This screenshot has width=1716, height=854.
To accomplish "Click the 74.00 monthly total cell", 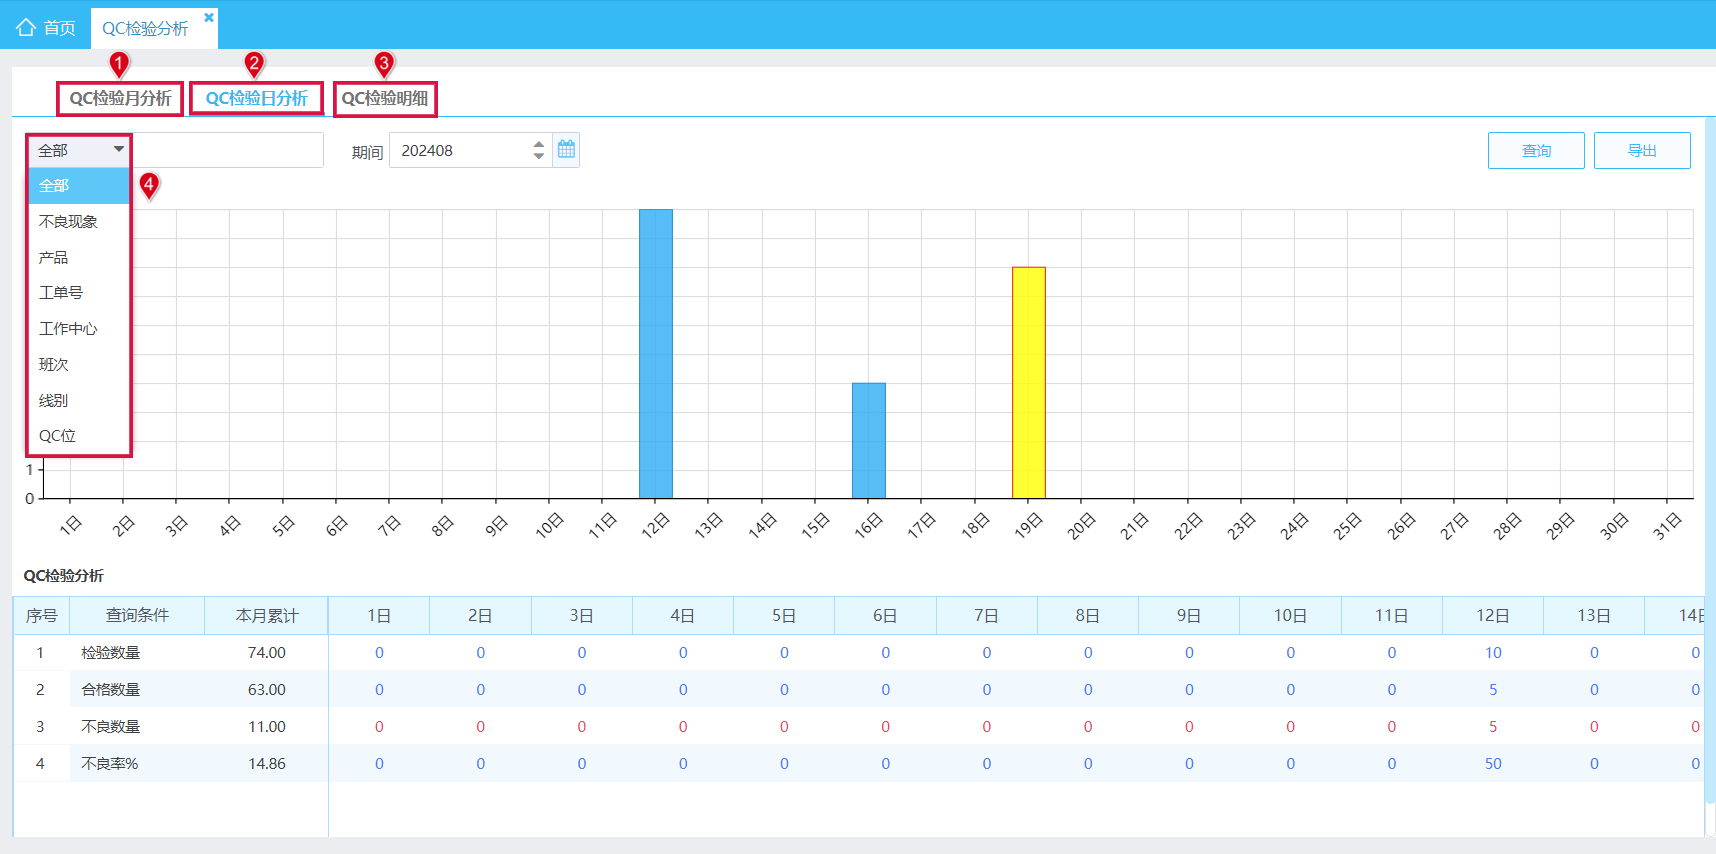I will point(267,653).
